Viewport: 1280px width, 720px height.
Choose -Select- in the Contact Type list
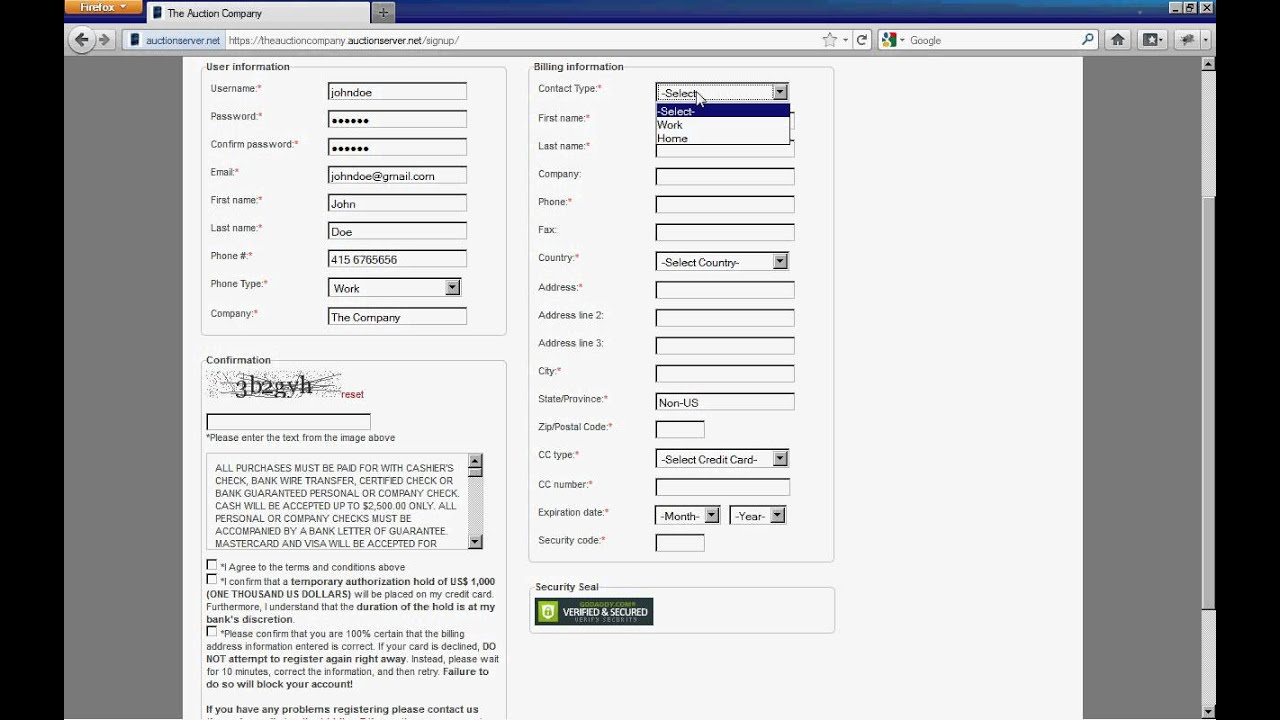(722, 111)
